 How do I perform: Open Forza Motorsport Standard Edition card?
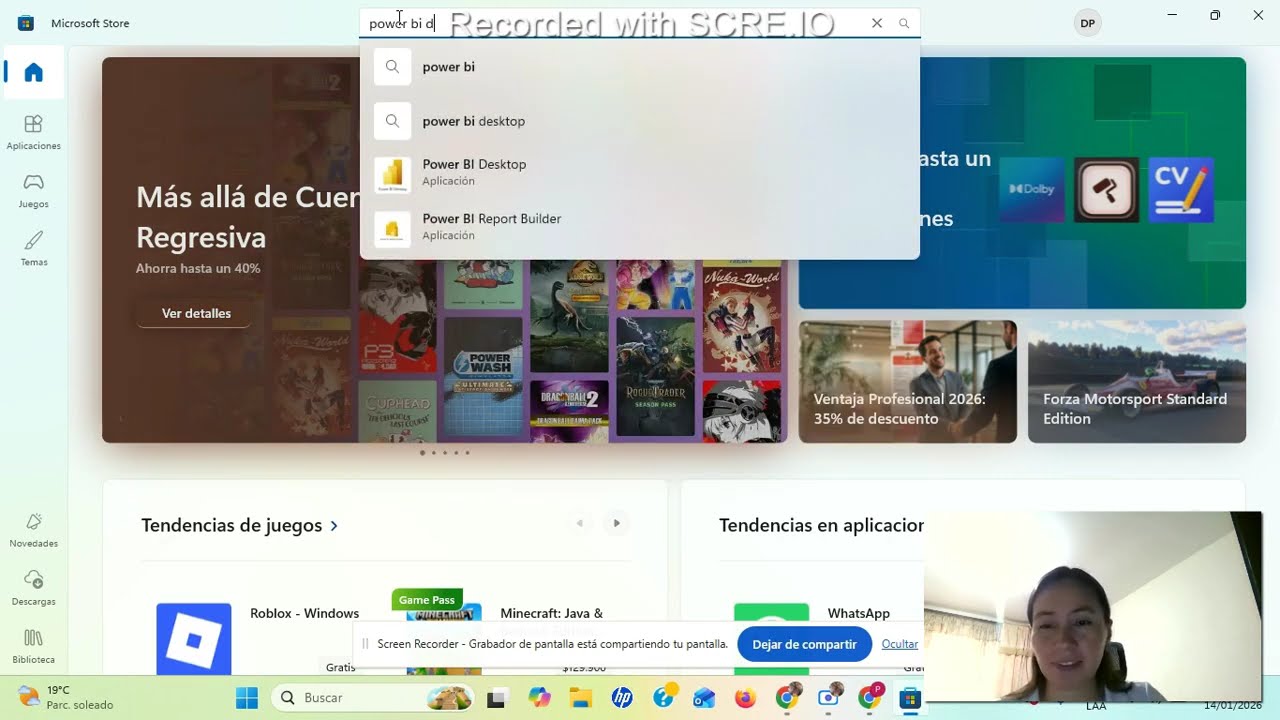pyautogui.click(x=1137, y=381)
